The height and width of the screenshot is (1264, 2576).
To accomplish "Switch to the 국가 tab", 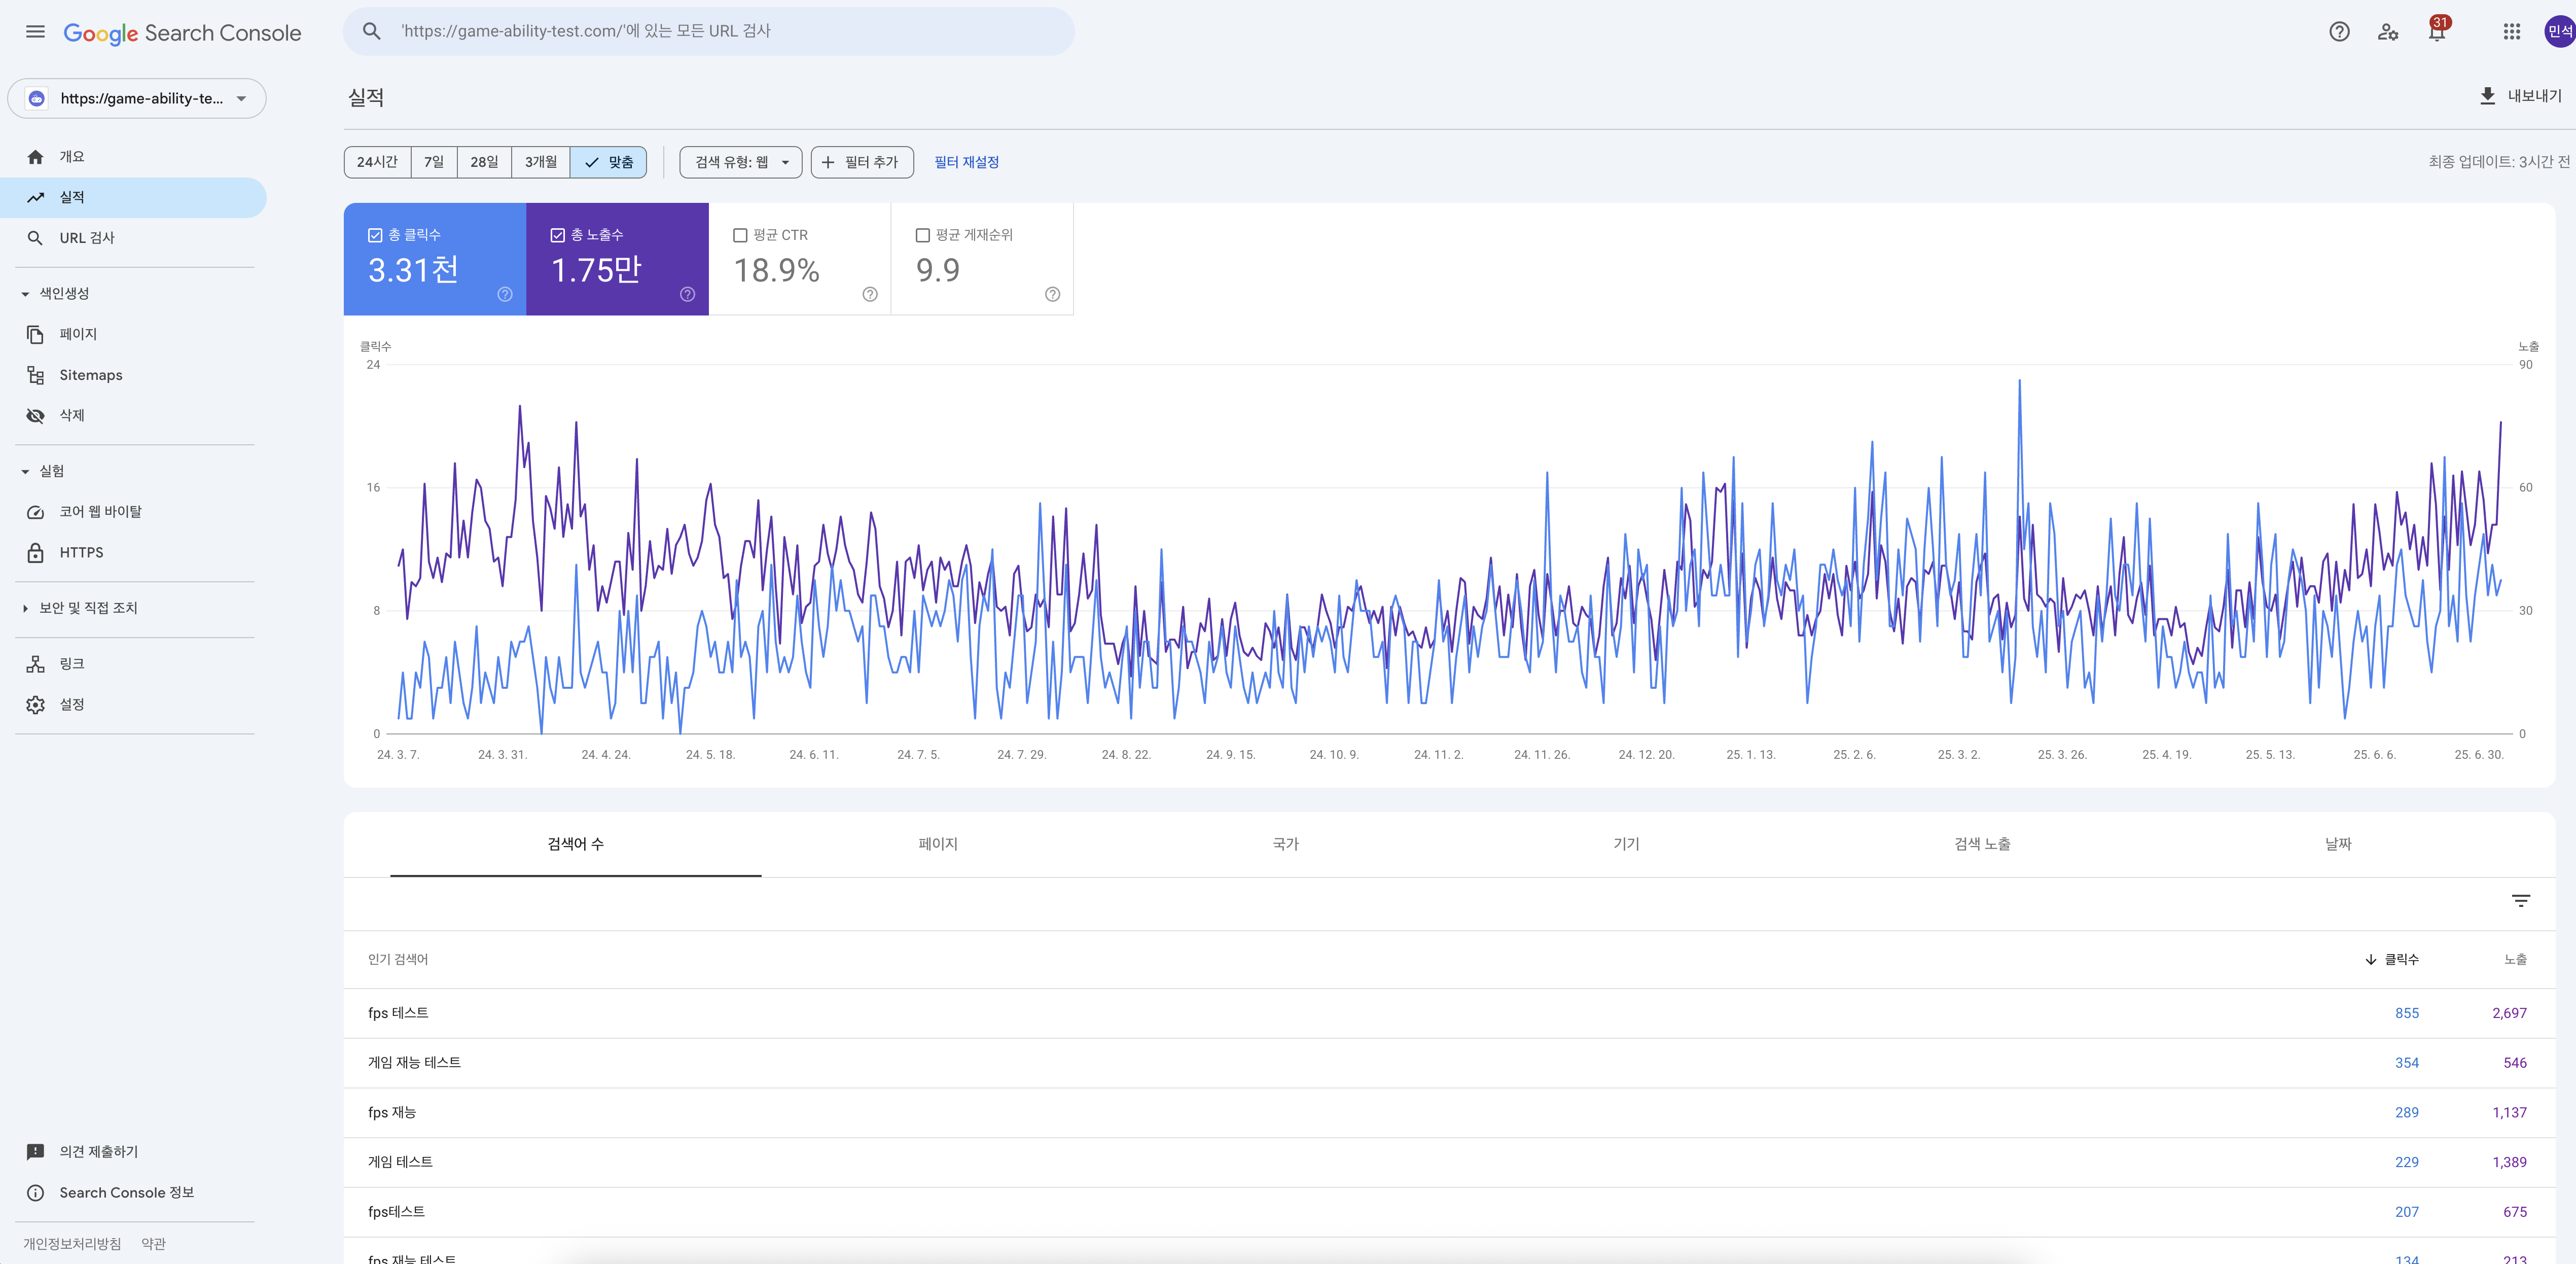I will coord(1285,844).
